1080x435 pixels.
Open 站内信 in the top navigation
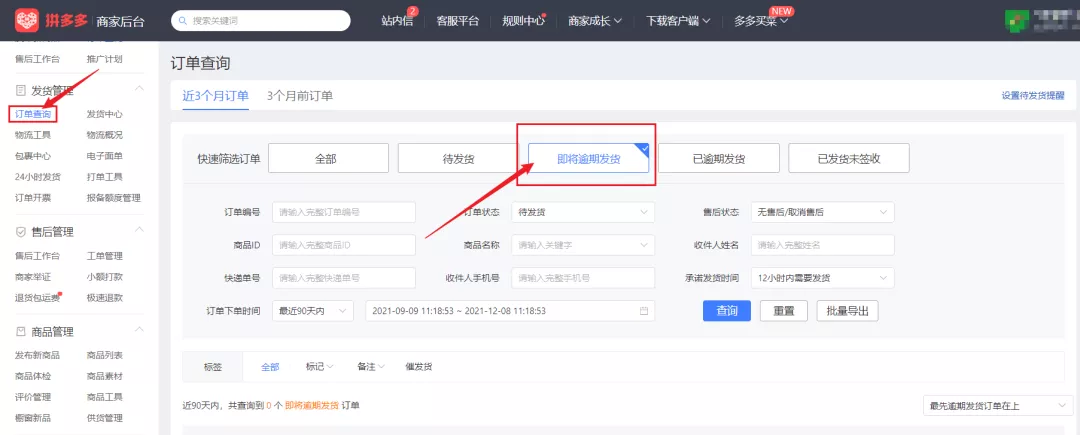tap(397, 21)
